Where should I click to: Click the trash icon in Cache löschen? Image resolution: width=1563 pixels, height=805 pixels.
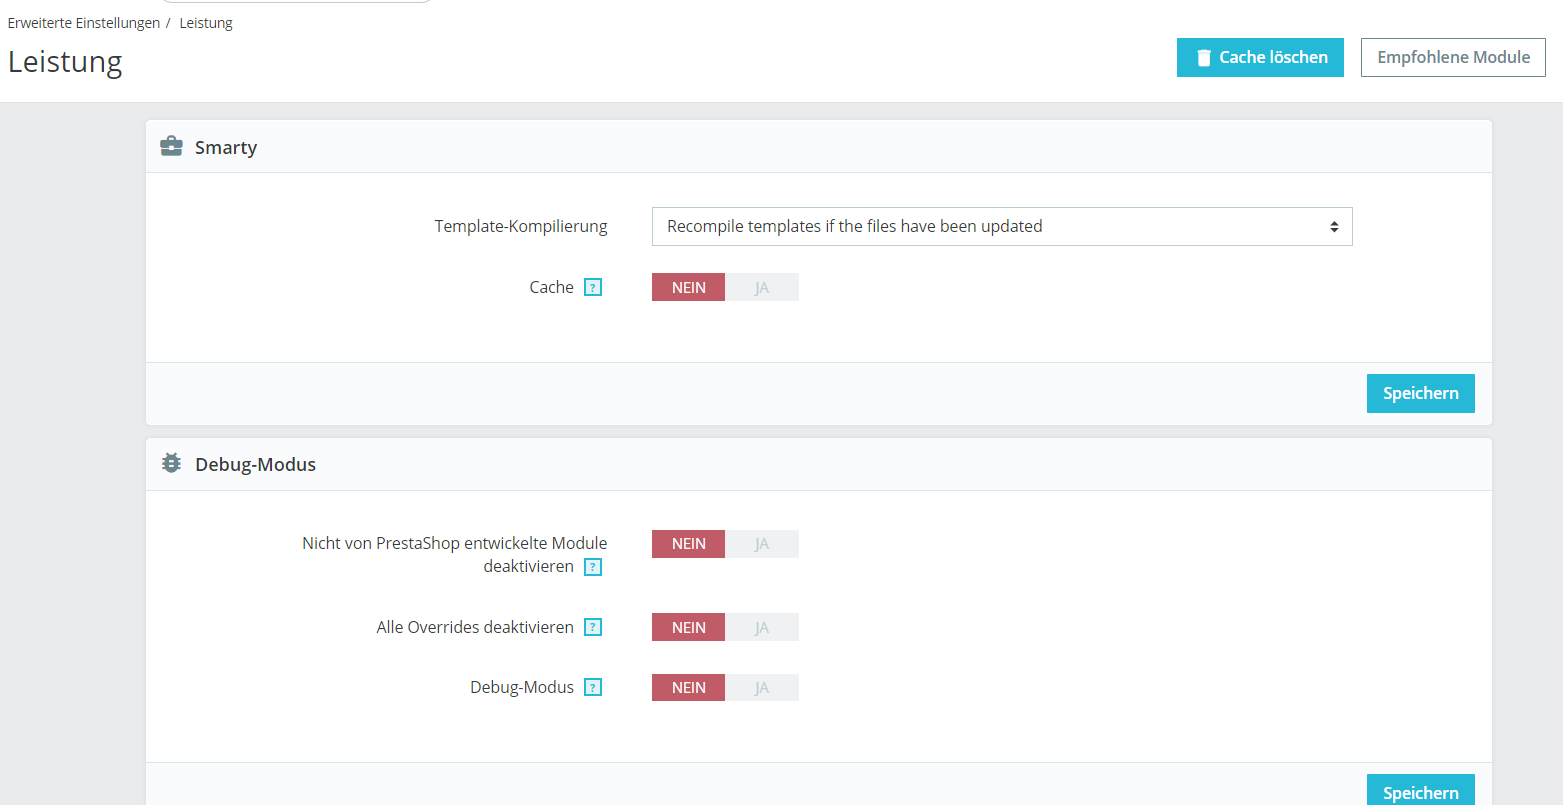[x=1204, y=58]
